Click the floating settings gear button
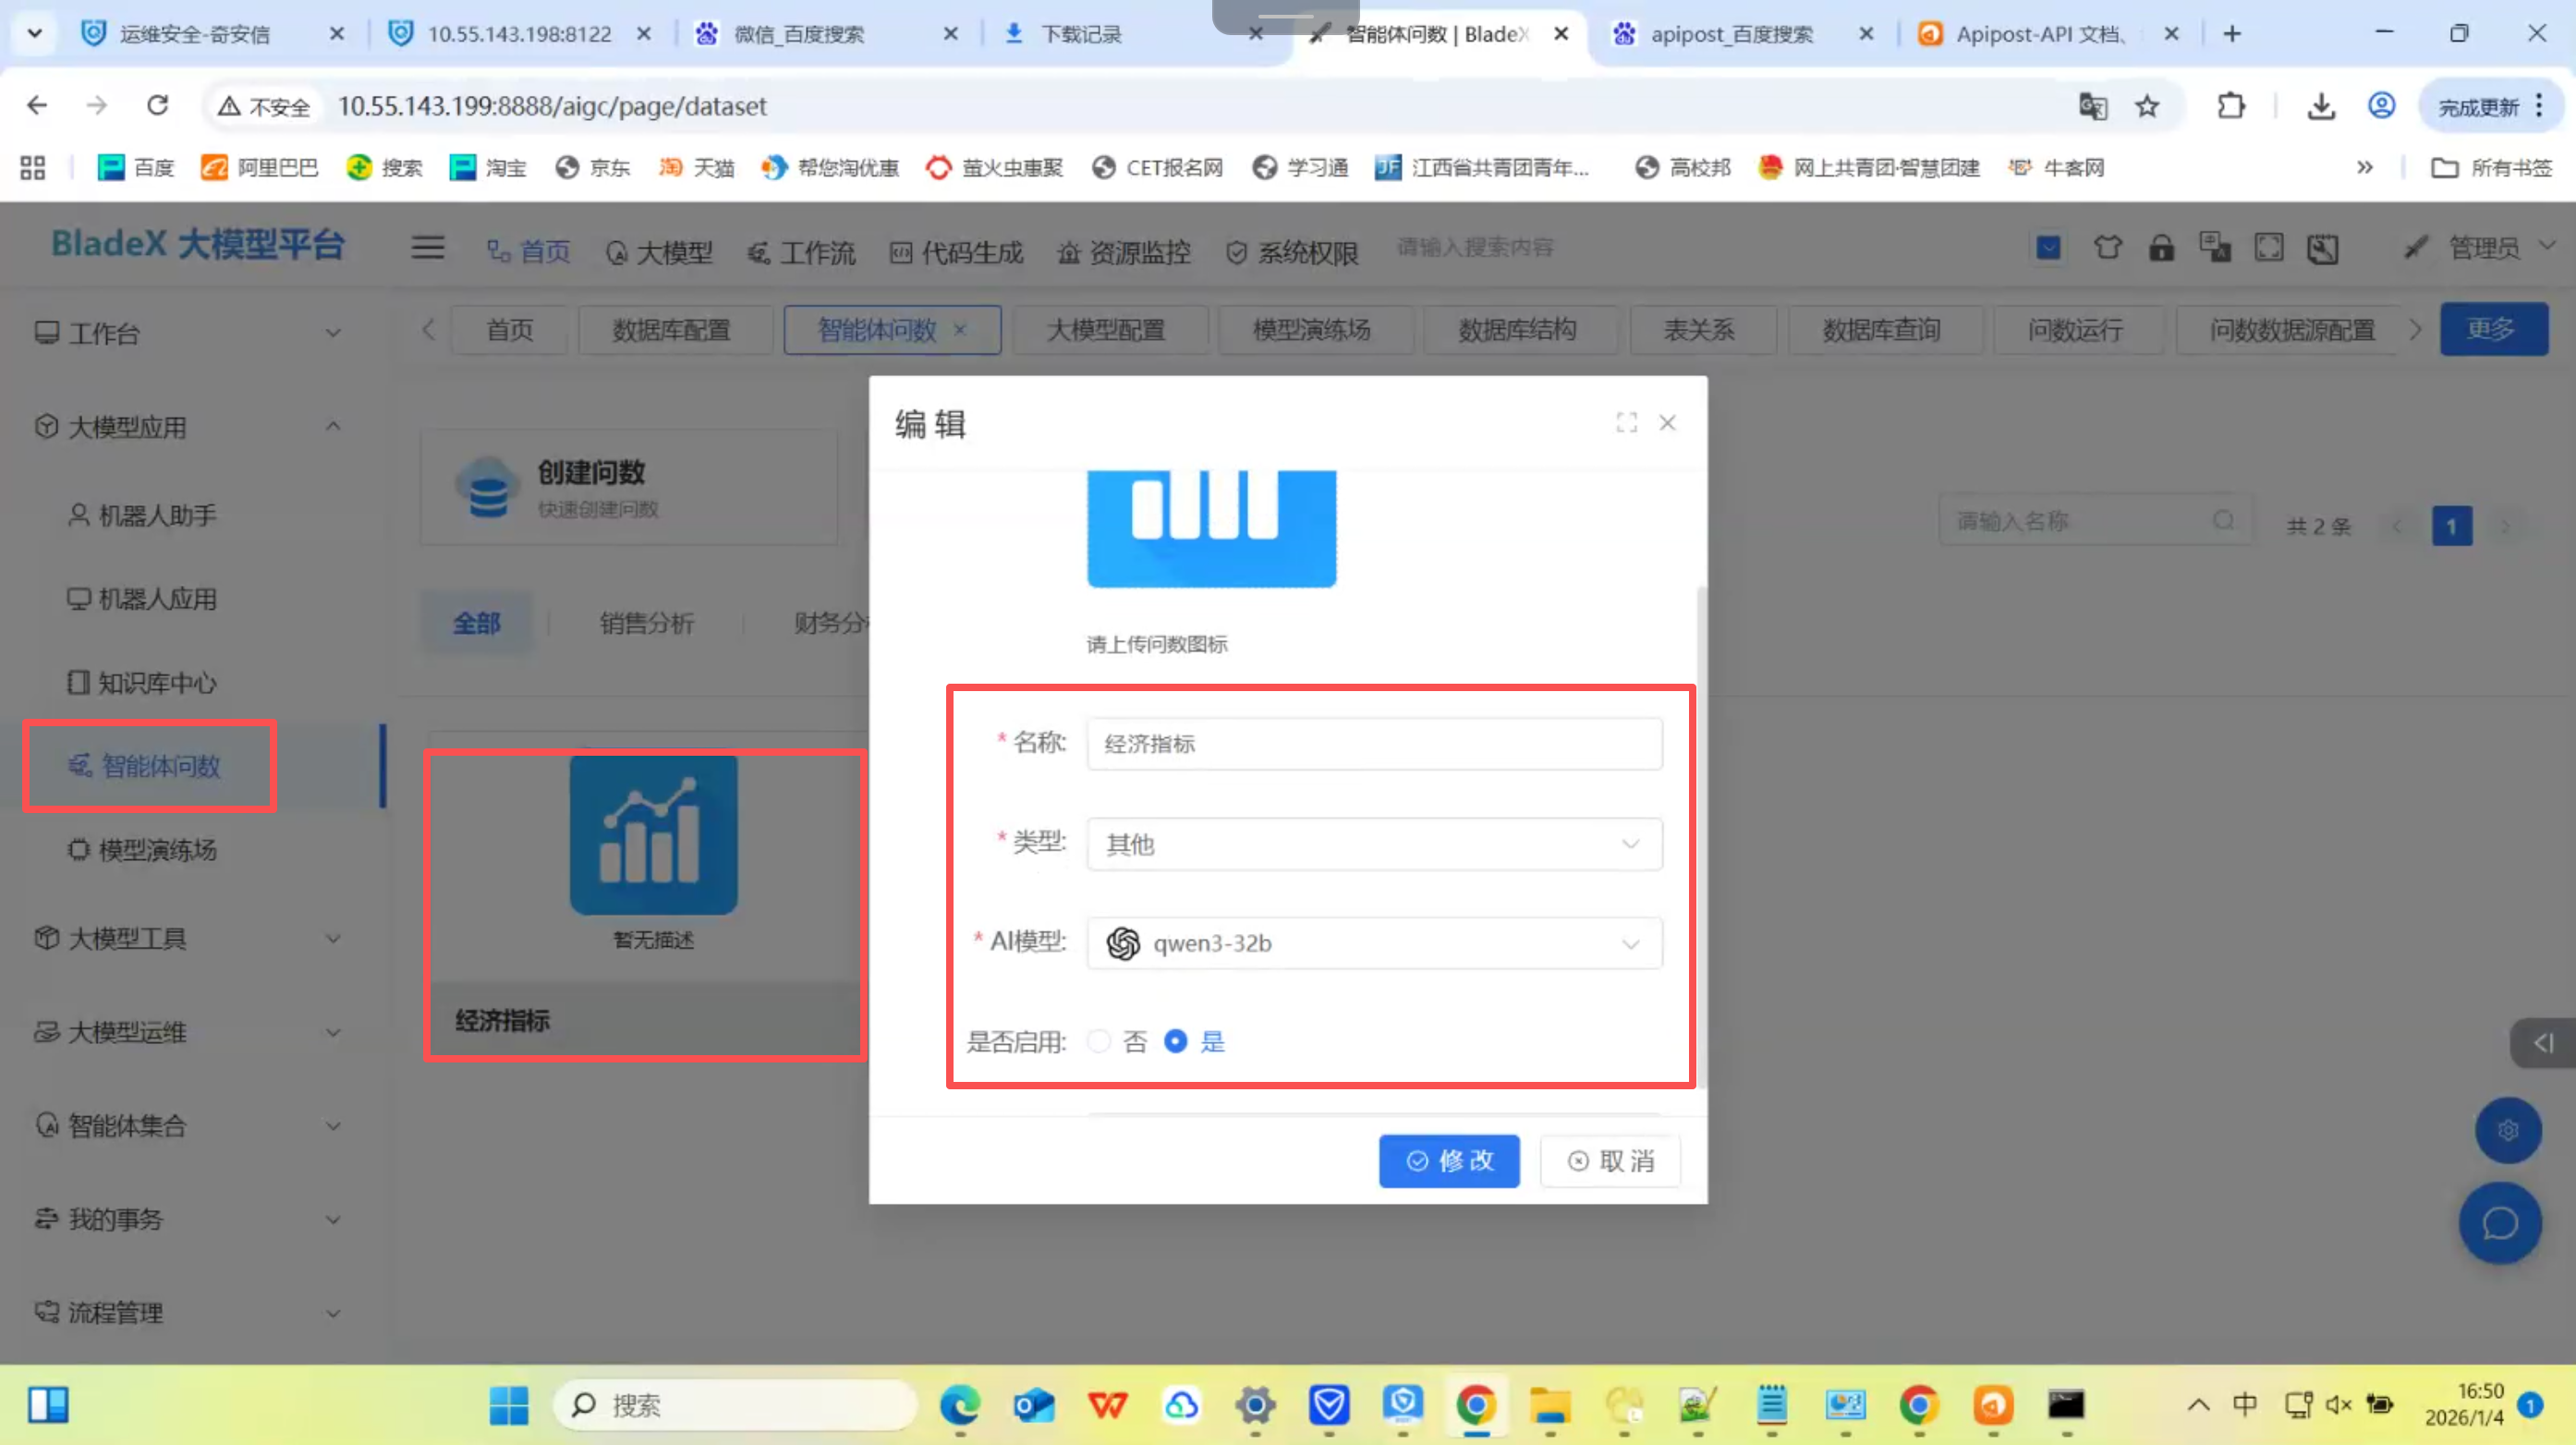This screenshot has height=1445, width=2576. point(2507,1130)
